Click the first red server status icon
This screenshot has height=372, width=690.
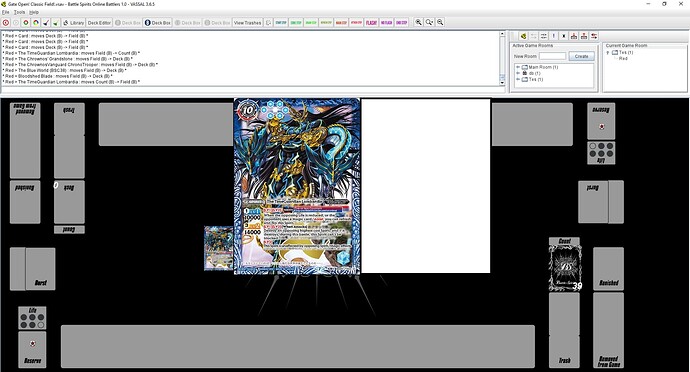click(574, 36)
